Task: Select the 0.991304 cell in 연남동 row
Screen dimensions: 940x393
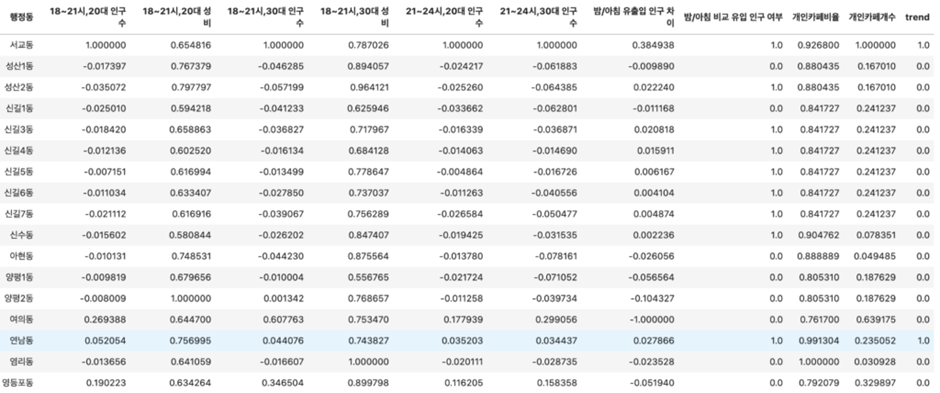Action: (818, 340)
